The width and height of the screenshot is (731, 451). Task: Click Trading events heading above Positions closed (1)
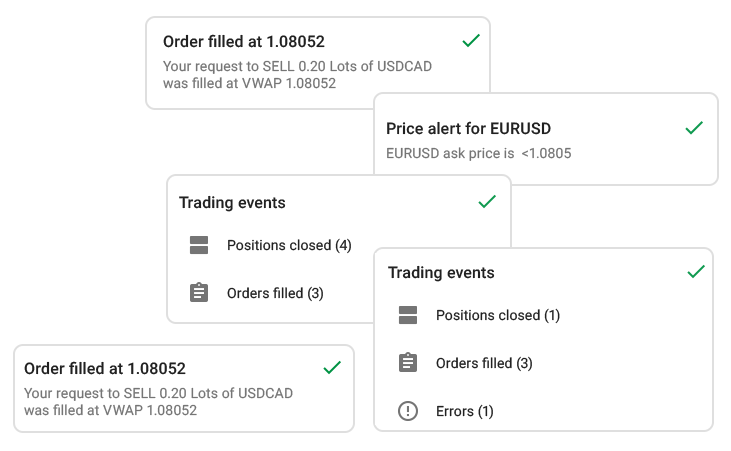point(441,272)
